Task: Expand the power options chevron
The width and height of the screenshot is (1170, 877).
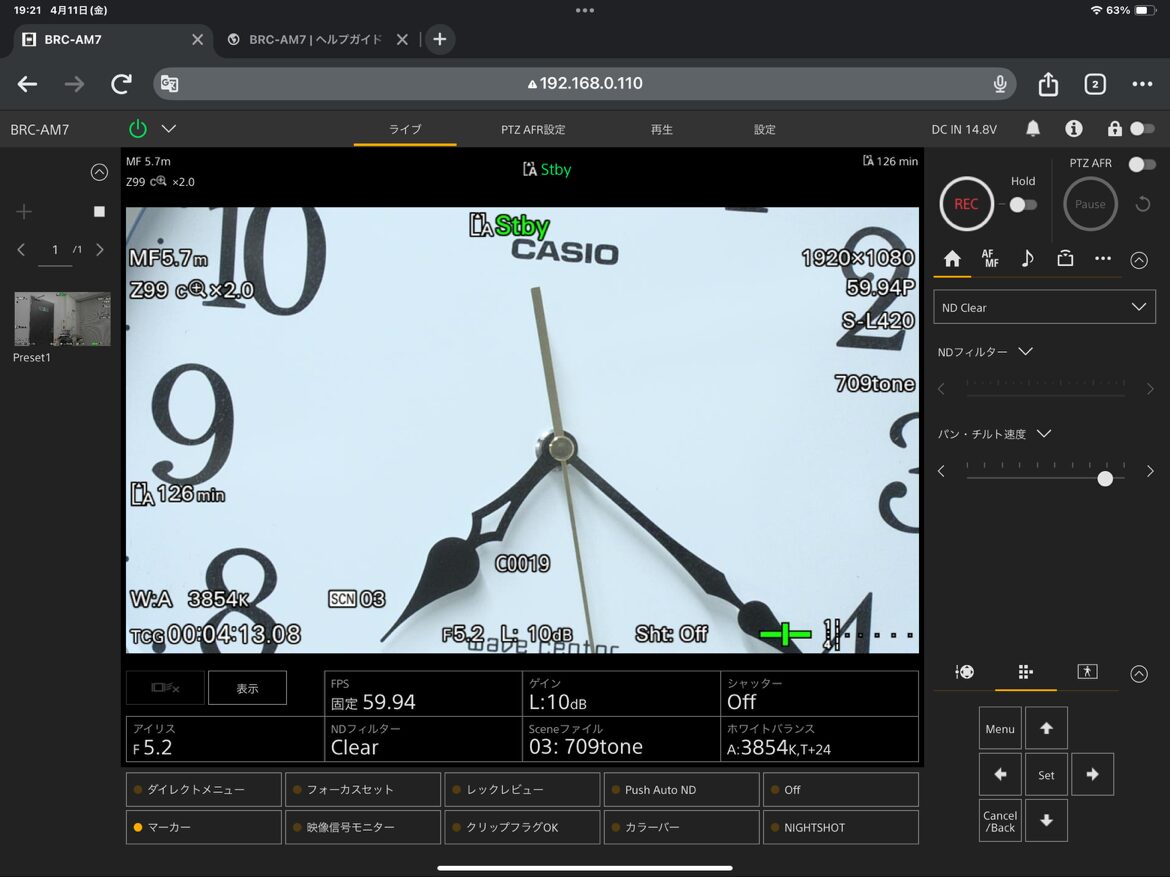Action: pyautogui.click(x=169, y=128)
